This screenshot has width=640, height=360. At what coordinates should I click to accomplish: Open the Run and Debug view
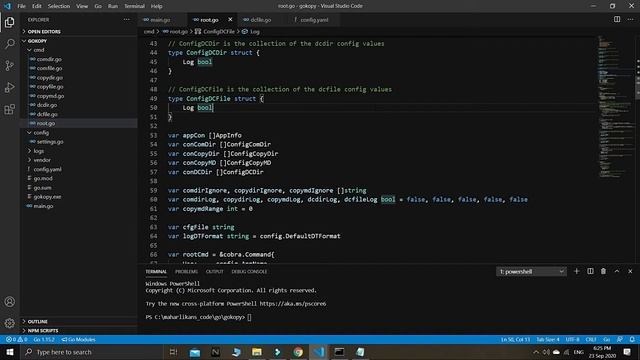click(x=10, y=87)
